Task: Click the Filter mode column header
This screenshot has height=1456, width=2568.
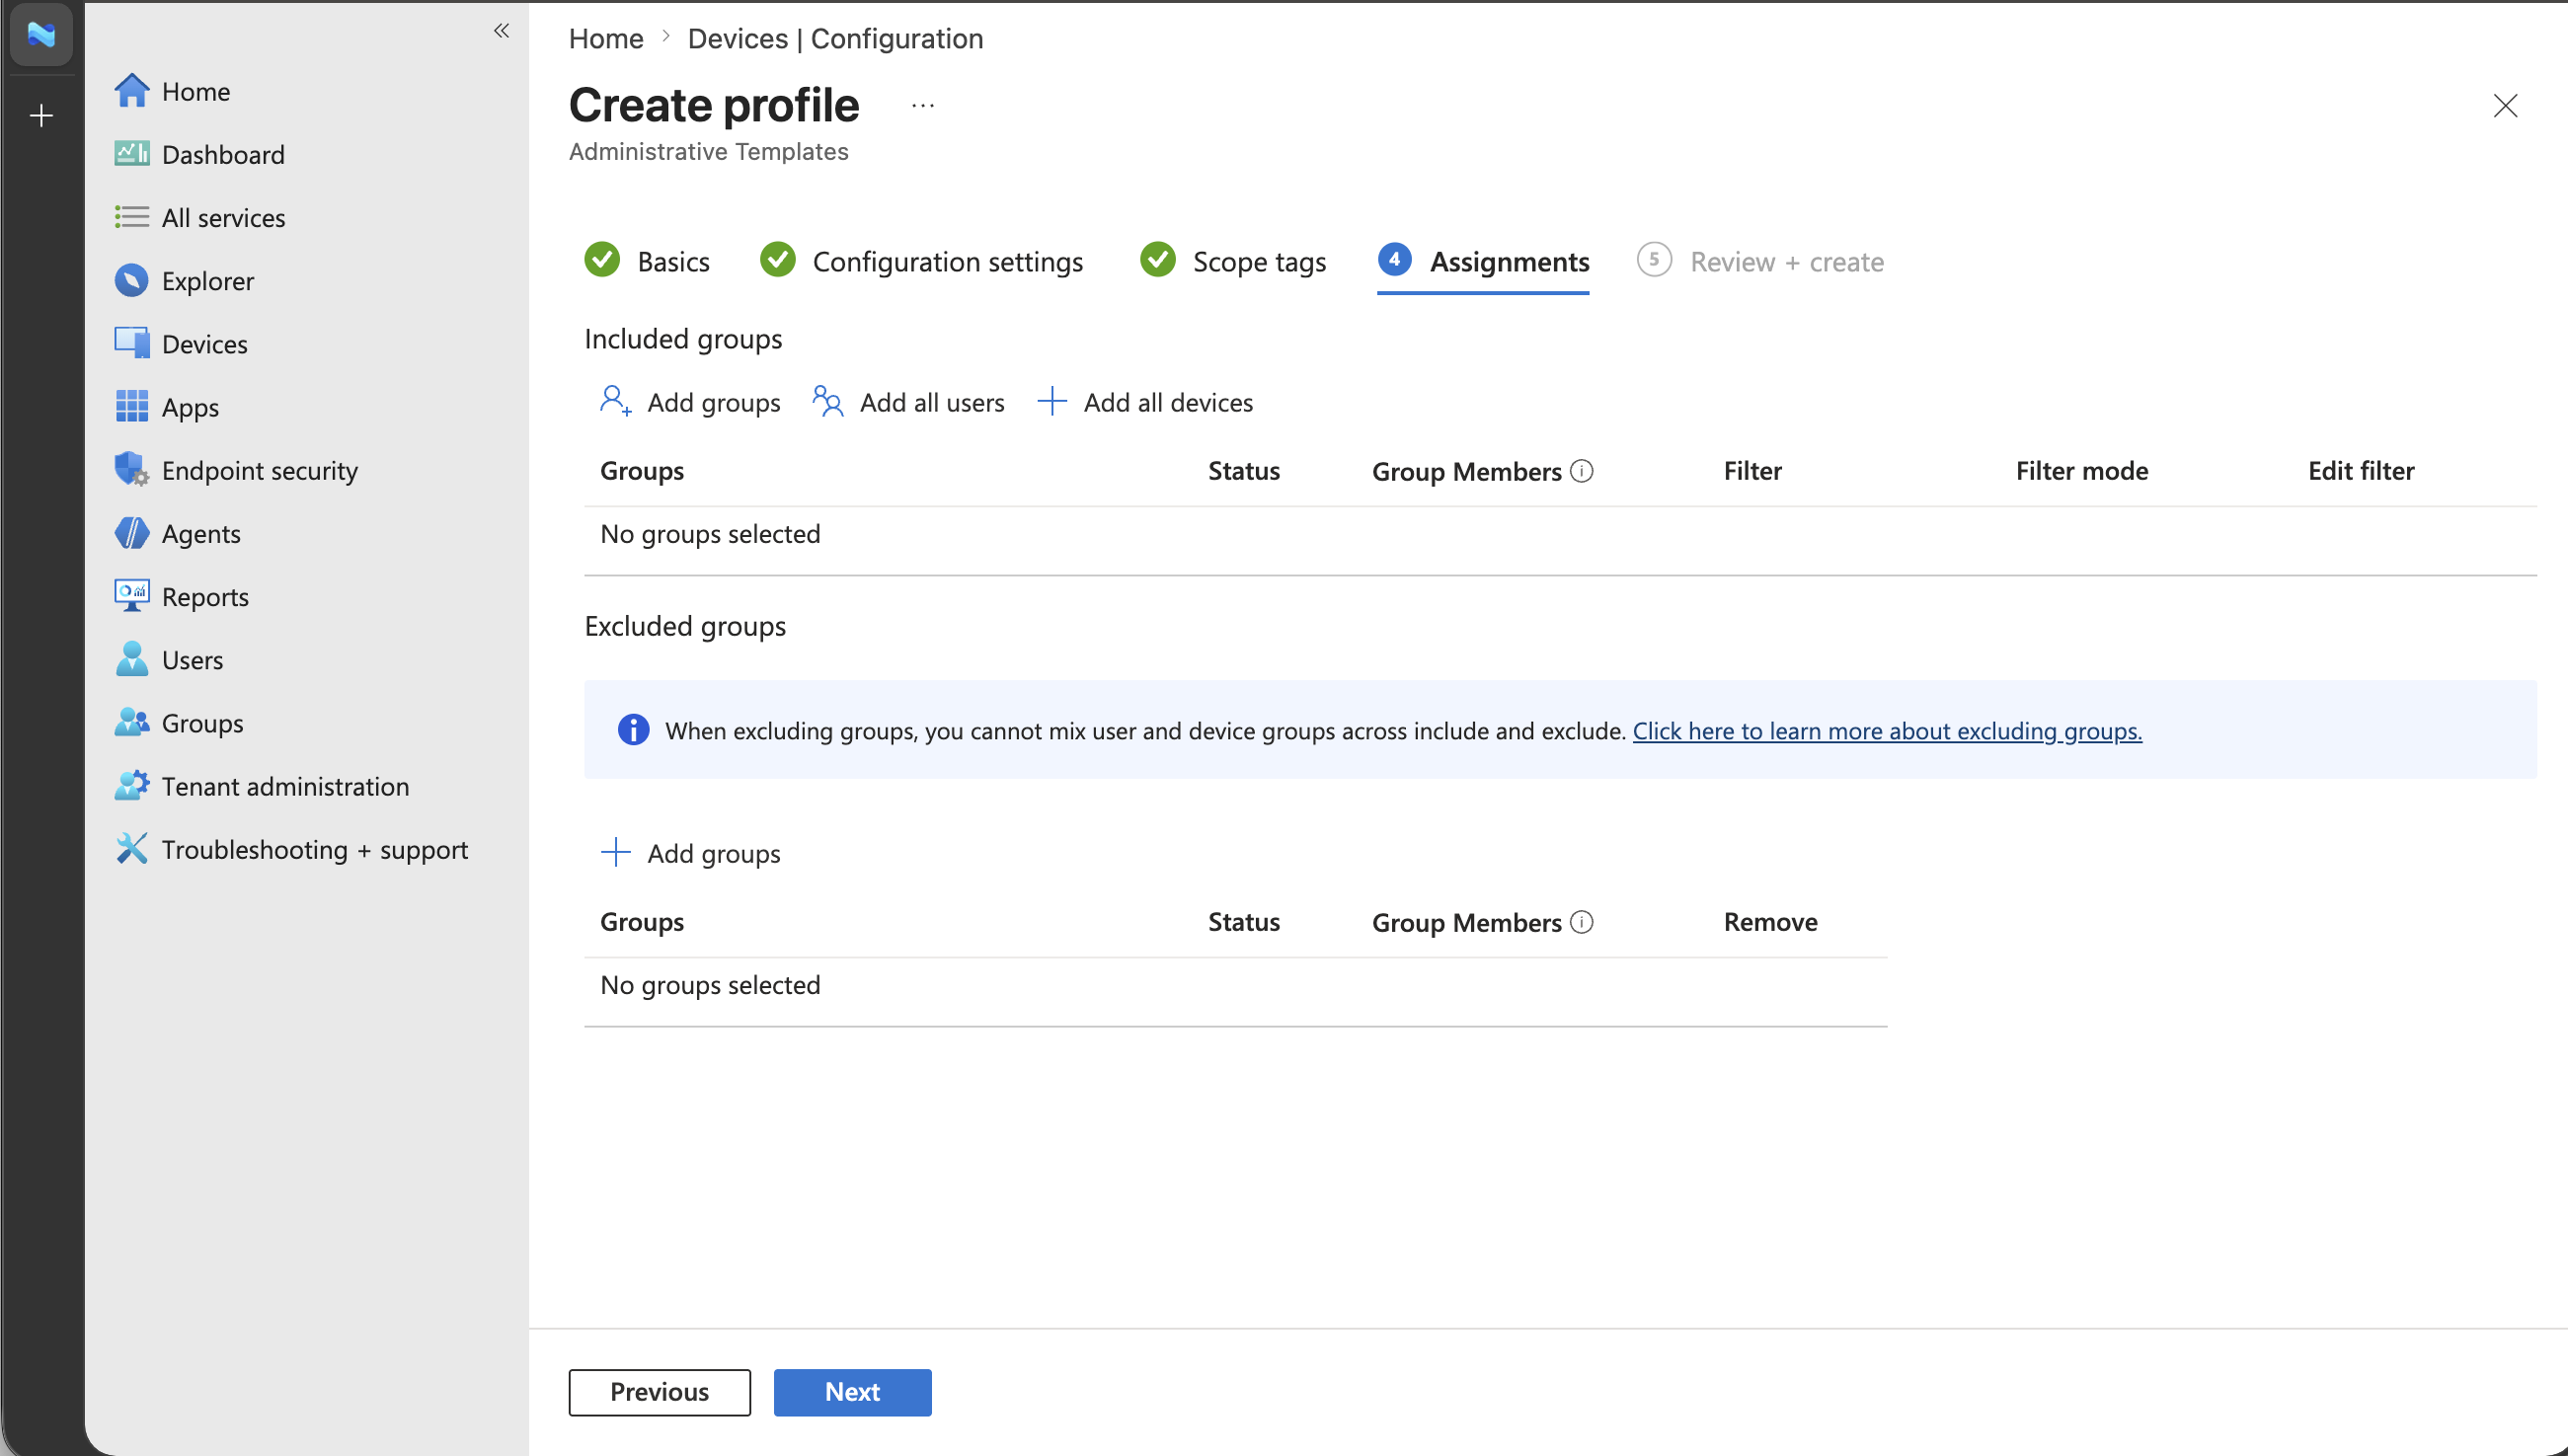Action: (x=2082, y=471)
